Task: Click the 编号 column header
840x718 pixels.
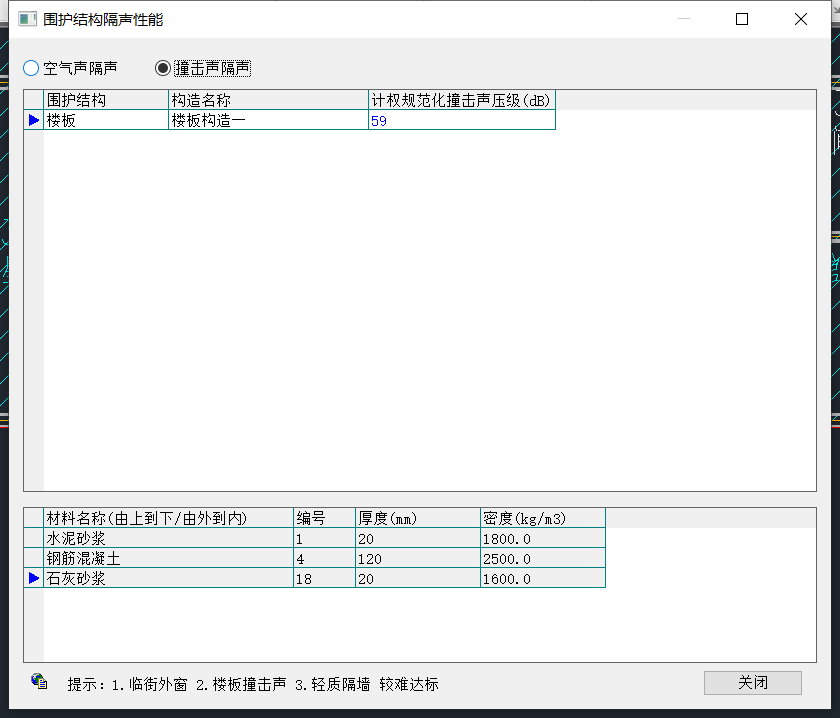Action: [324, 518]
